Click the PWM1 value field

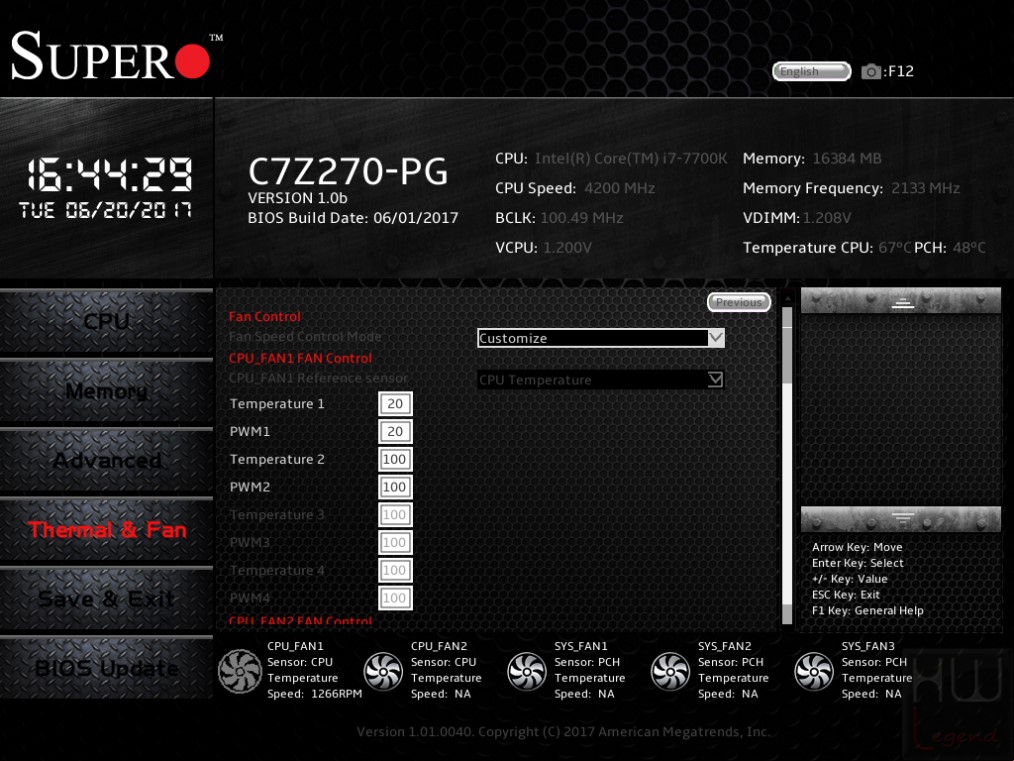(395, 431)
